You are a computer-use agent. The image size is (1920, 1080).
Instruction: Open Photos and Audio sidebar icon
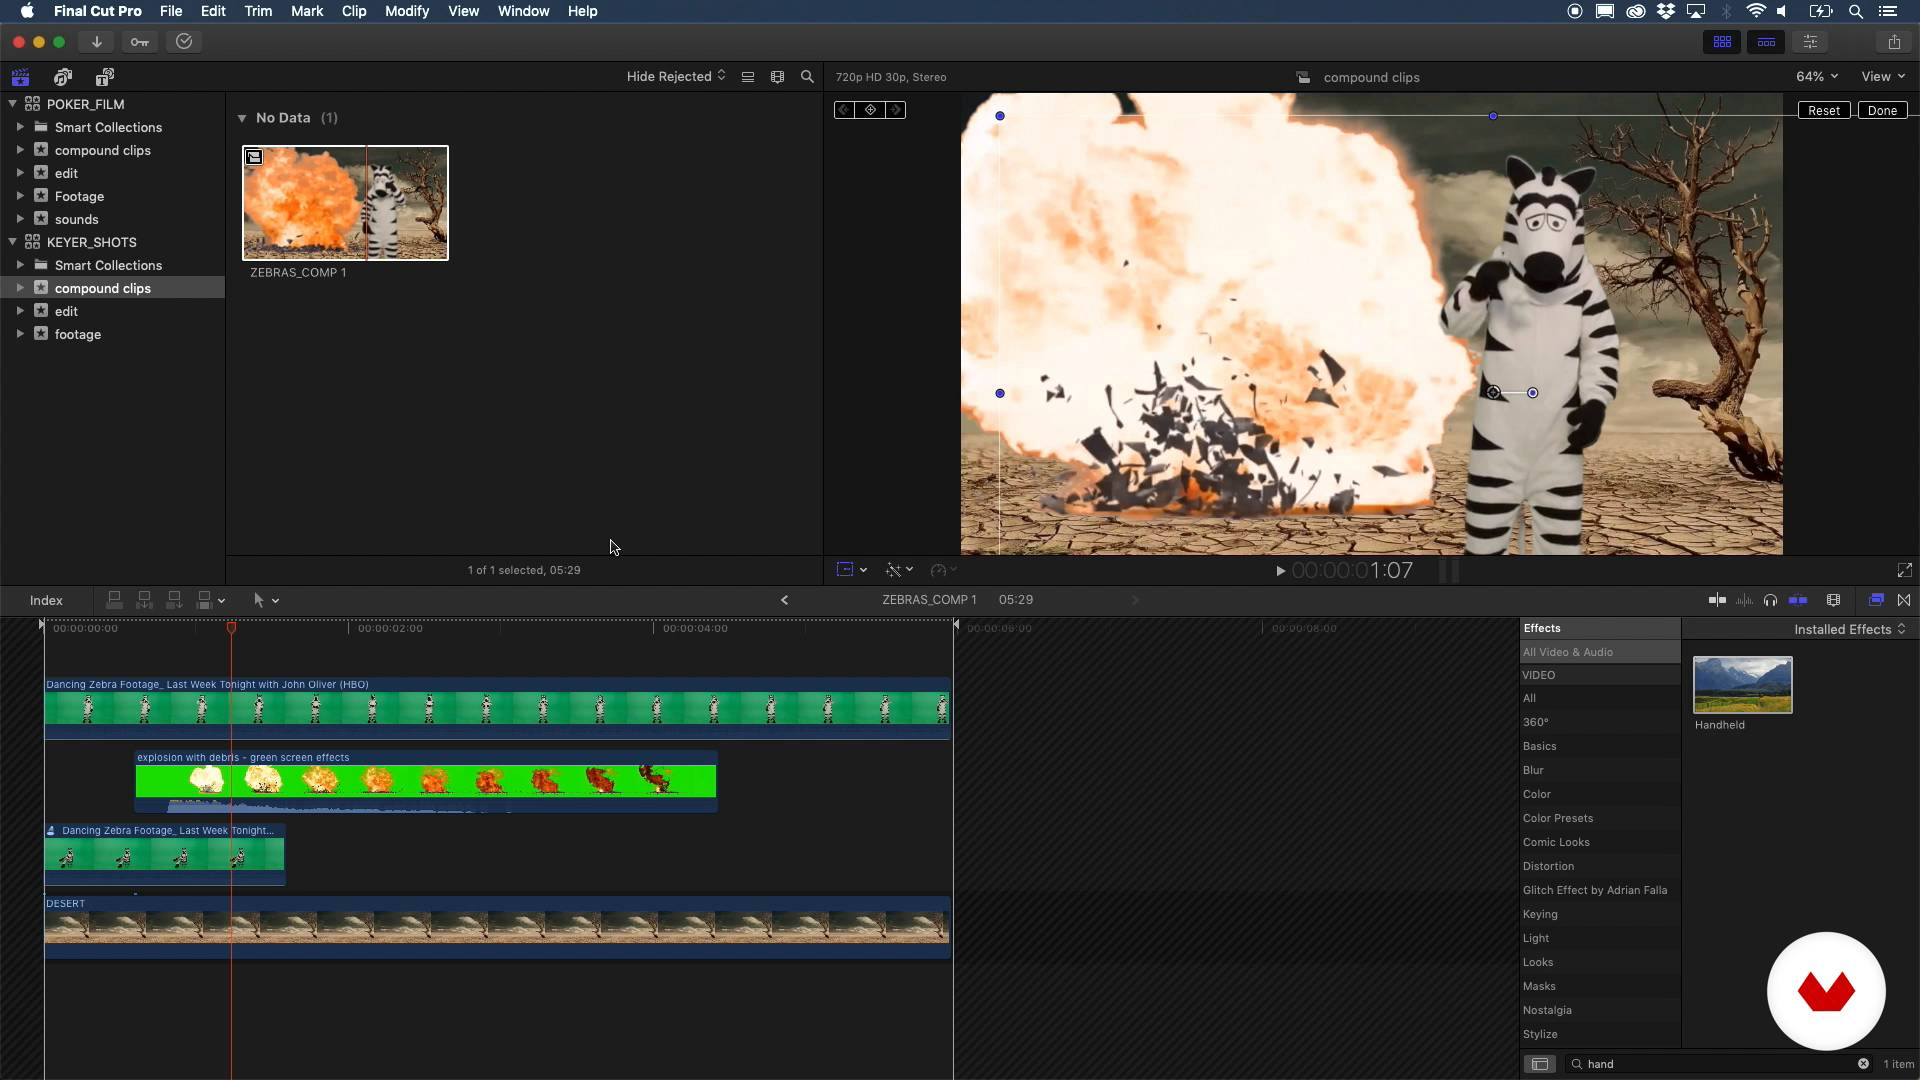tap(63, 77)
